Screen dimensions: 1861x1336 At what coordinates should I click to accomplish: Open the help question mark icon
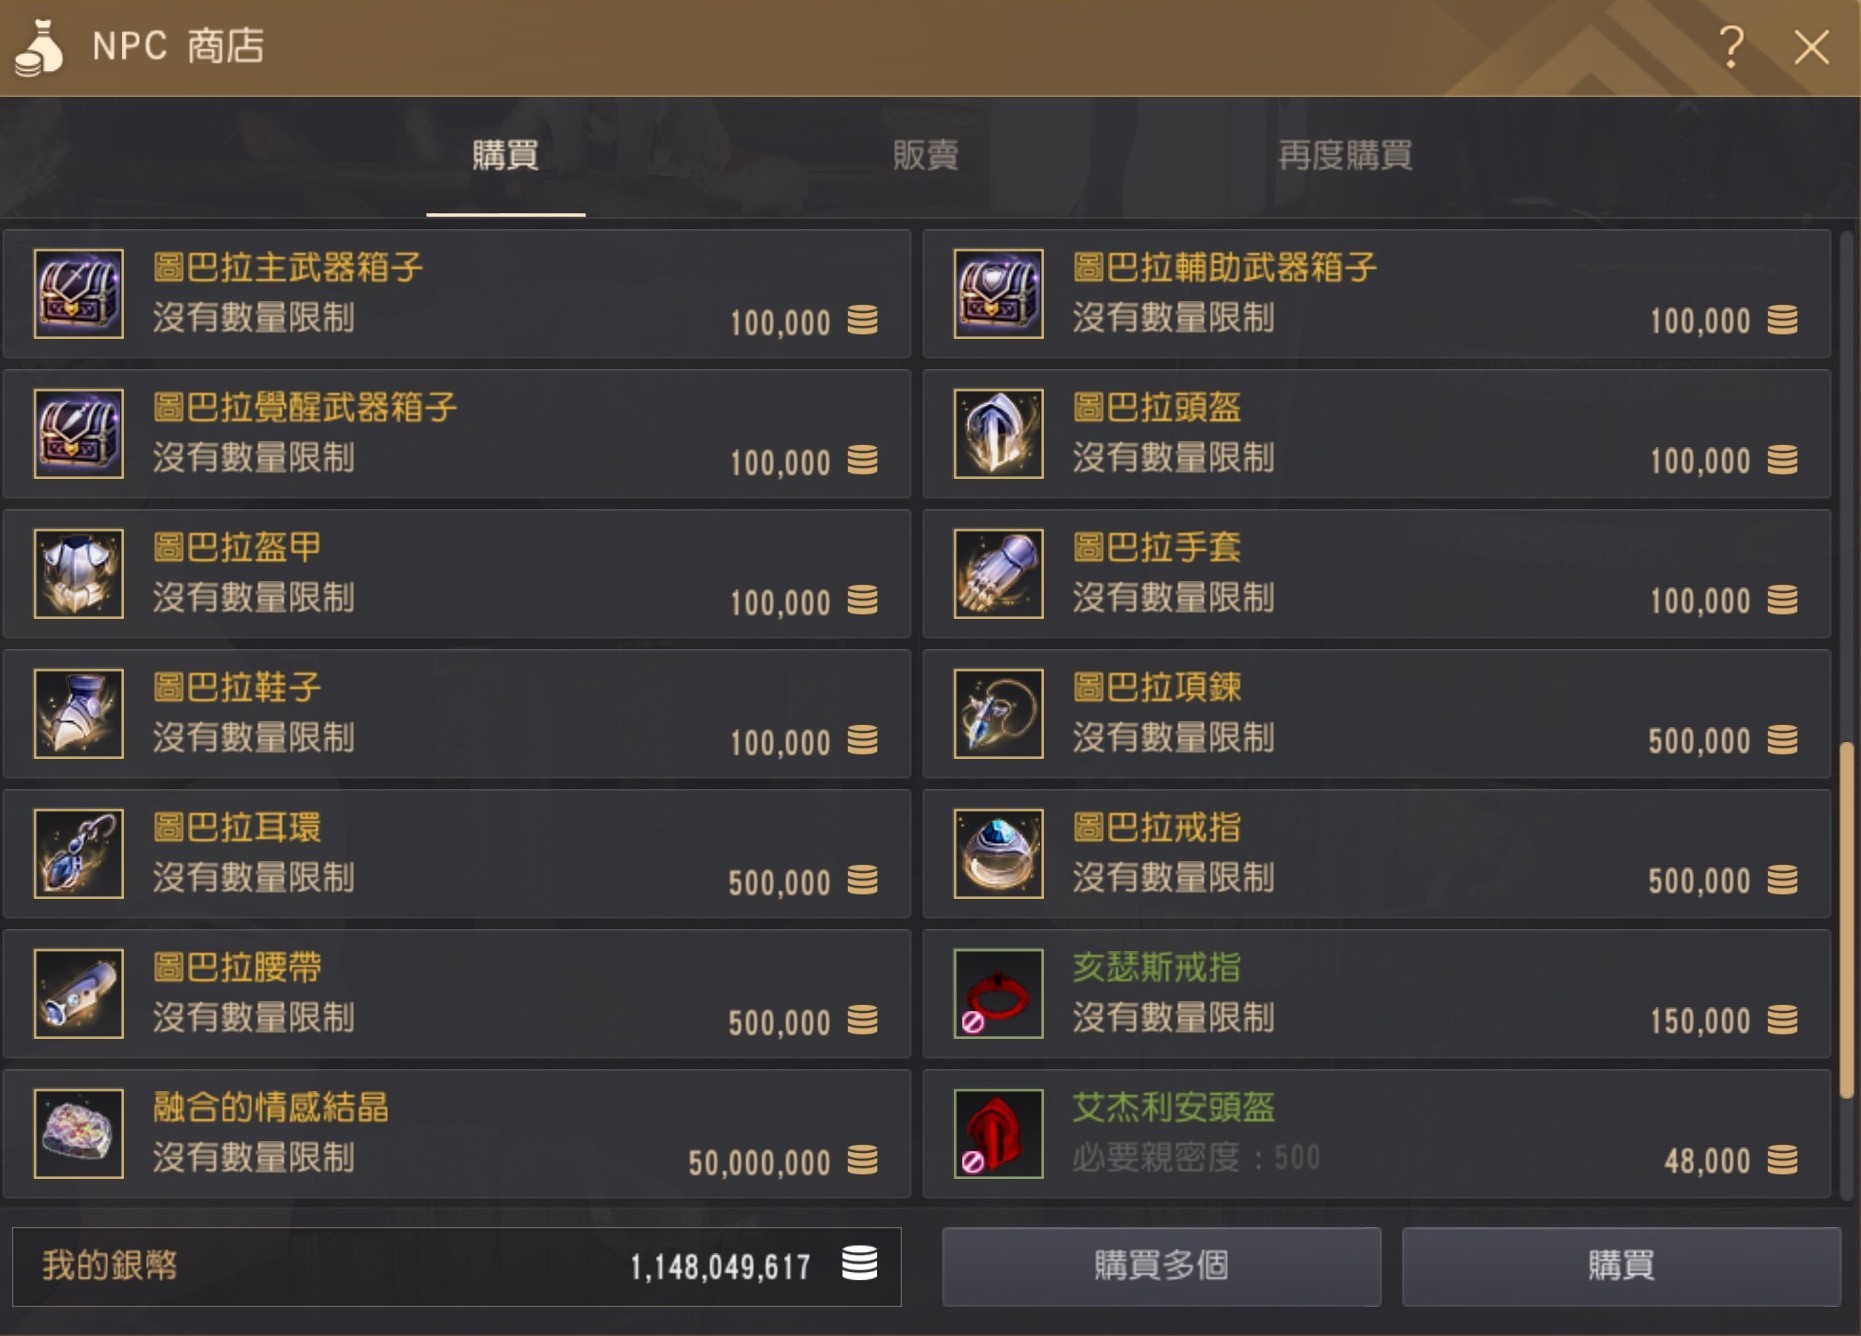tap(1731, 46)
